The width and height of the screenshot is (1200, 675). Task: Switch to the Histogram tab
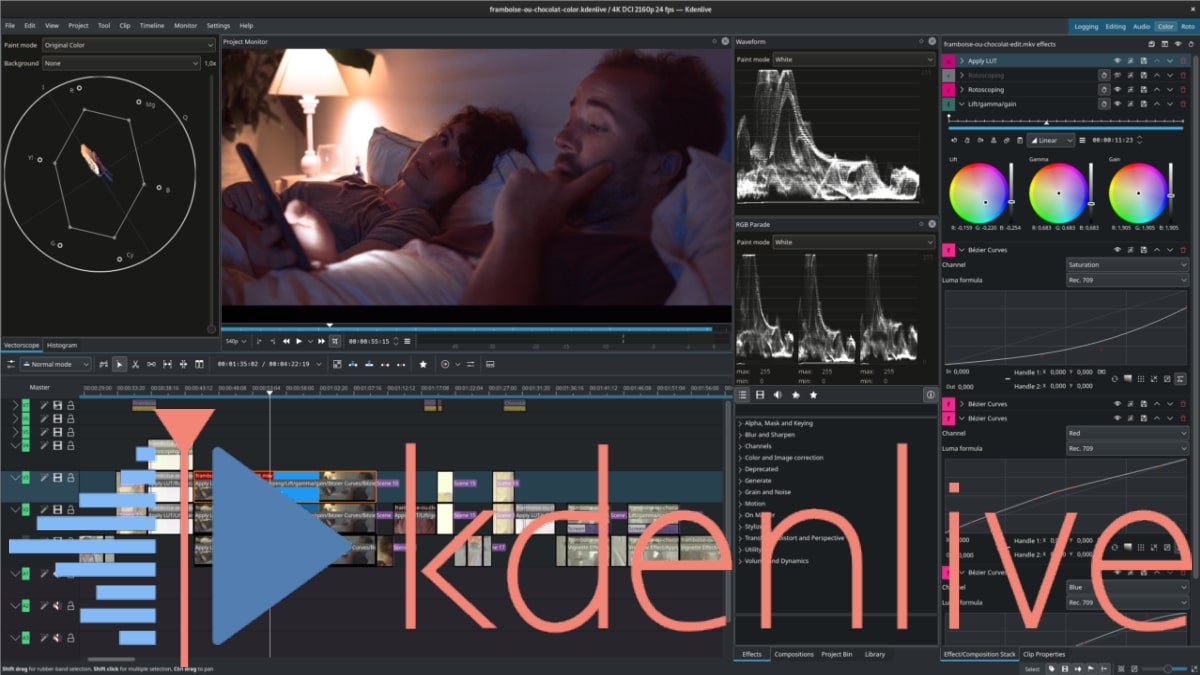(x=62, y=345)
